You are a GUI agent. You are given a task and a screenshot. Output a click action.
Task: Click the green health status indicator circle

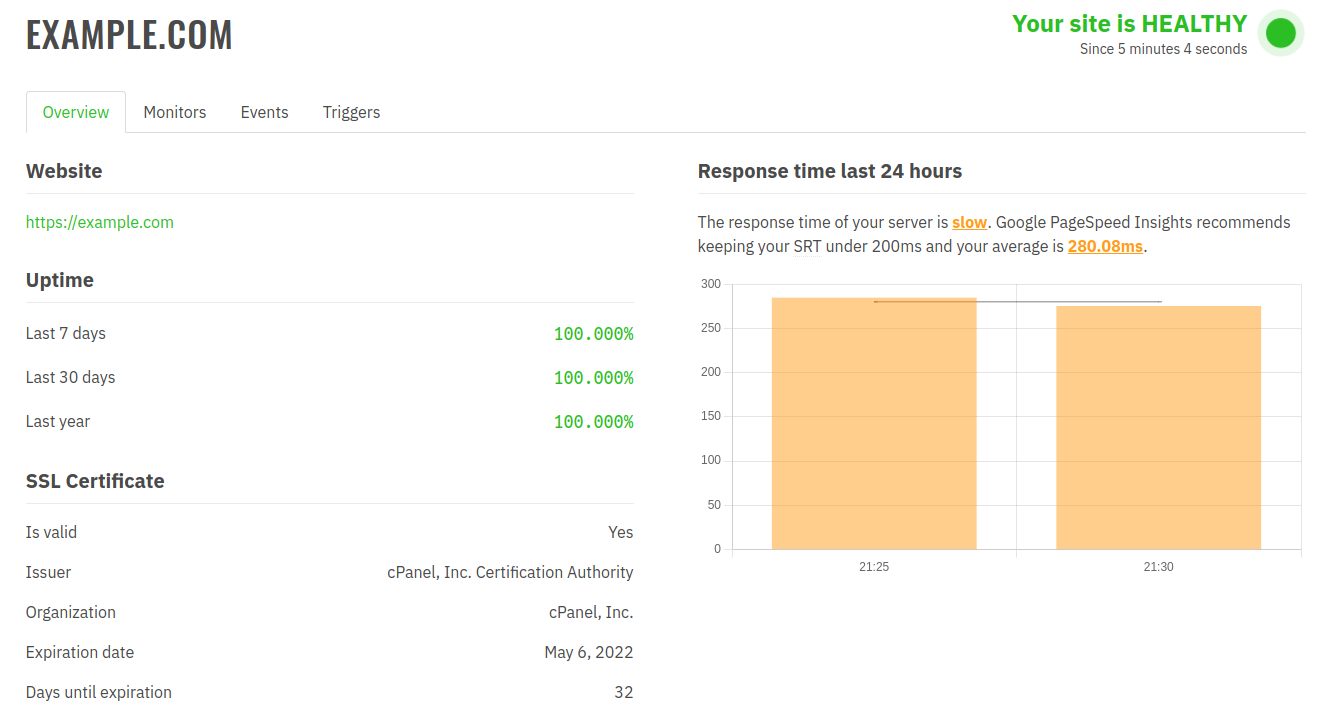1281,33
